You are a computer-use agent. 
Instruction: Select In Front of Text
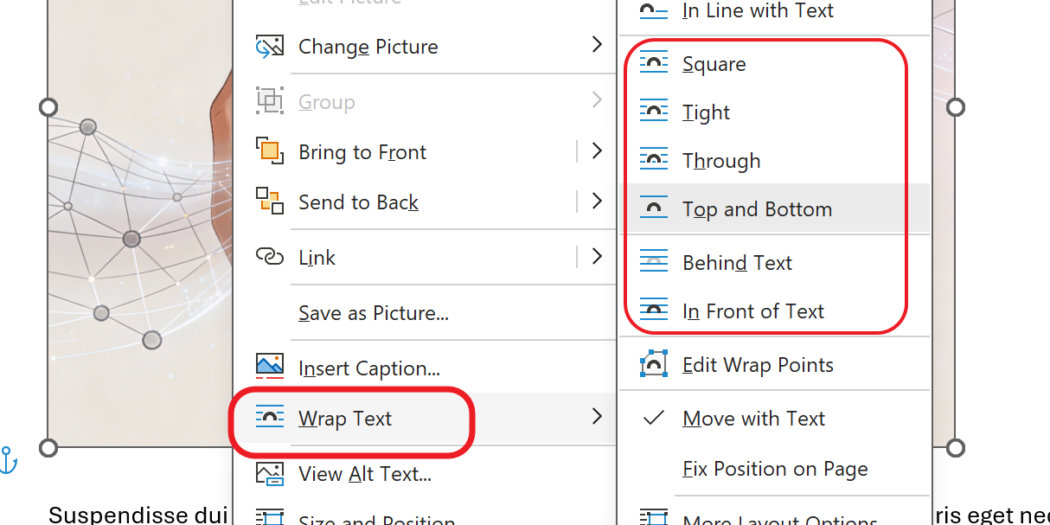pos(753,311)
